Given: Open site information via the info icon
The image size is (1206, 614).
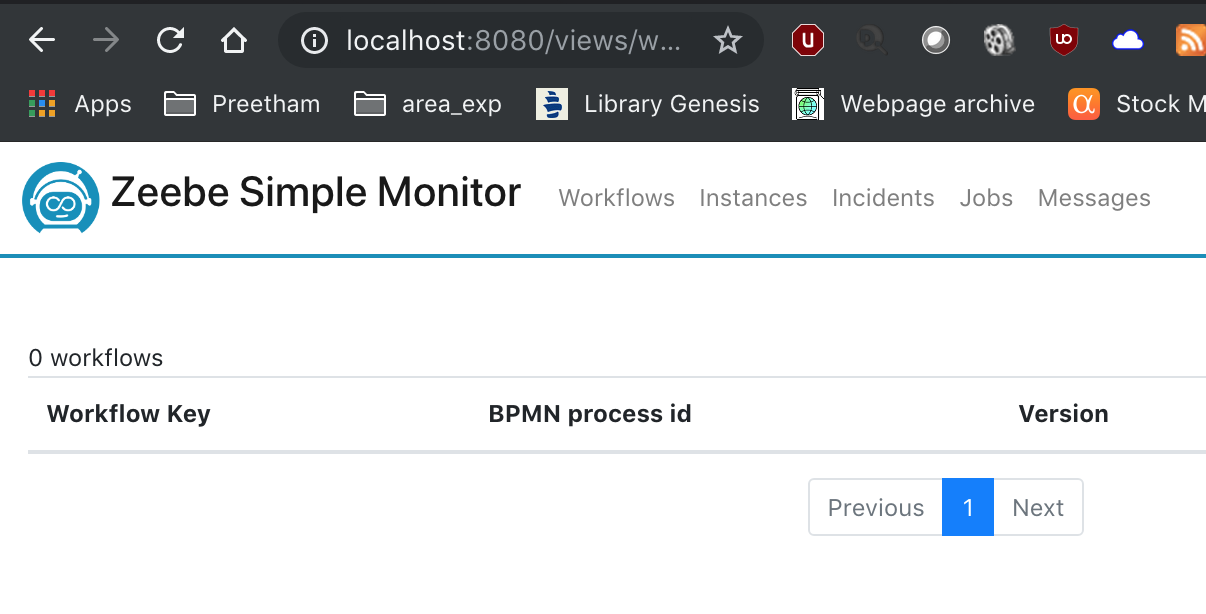Looking at the screenshot, I should pos(313,40).
